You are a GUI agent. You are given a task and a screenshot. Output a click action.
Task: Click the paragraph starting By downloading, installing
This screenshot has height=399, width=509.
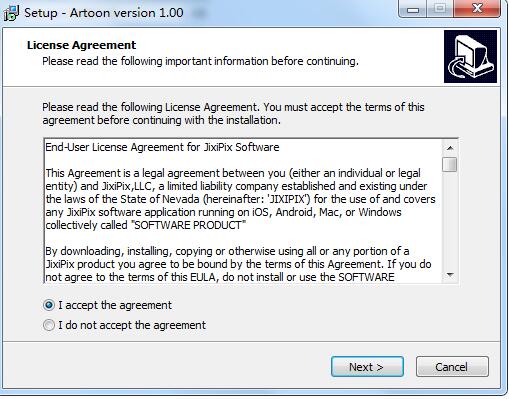pos(238,264)
